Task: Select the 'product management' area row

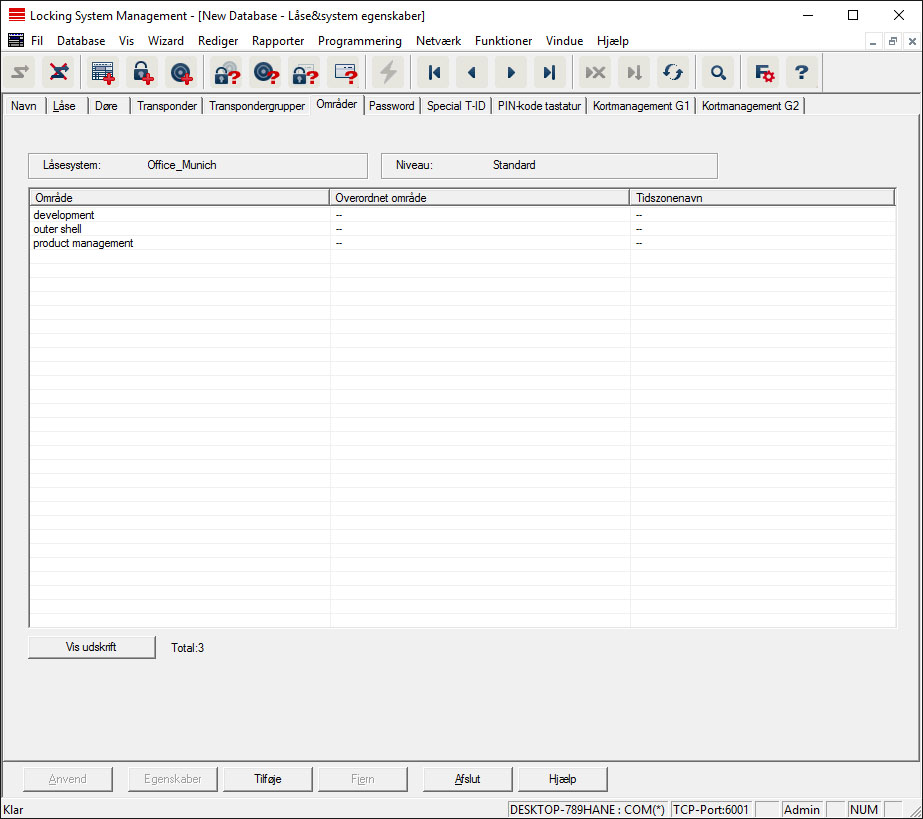Action: (x=83, y=243)
